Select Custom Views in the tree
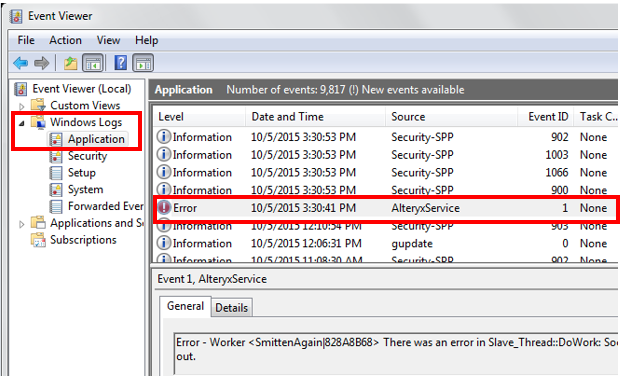 [x=85, y=105]
